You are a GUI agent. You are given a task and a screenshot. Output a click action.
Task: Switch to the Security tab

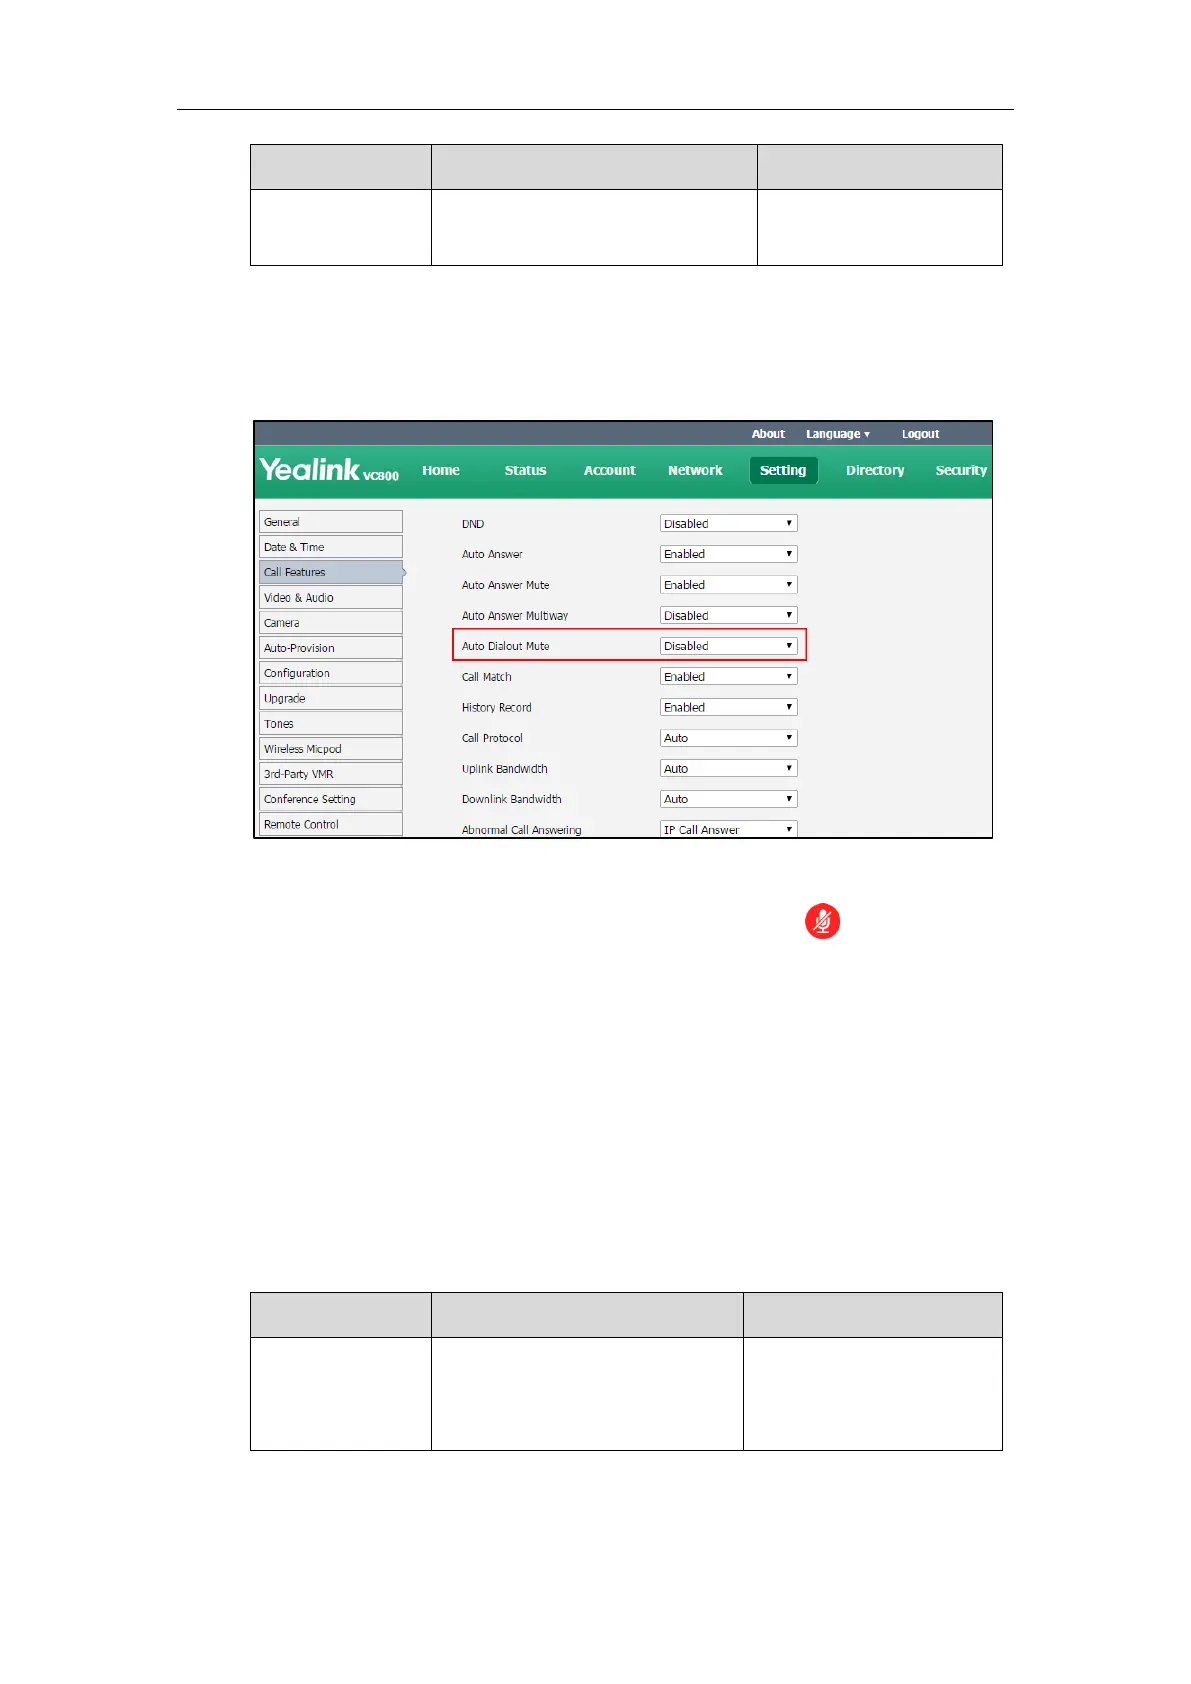961,470
